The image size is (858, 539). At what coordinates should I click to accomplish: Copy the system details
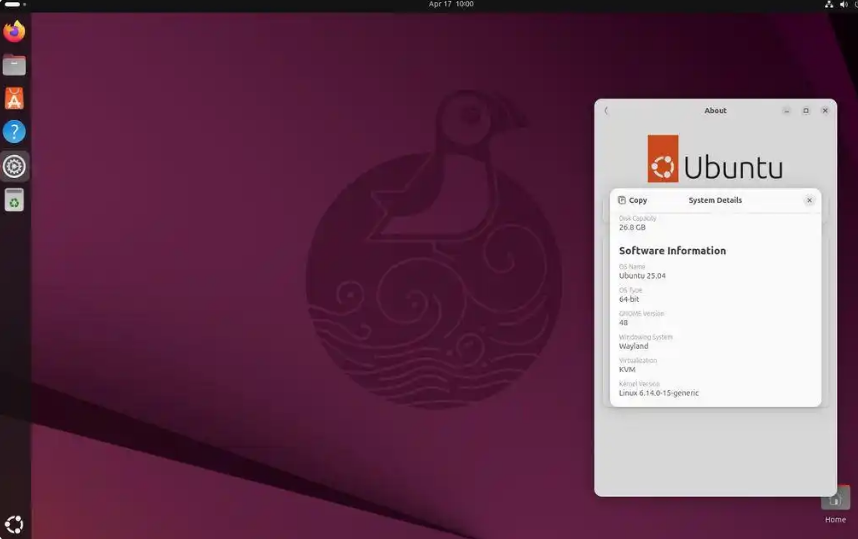click(633, 200)
